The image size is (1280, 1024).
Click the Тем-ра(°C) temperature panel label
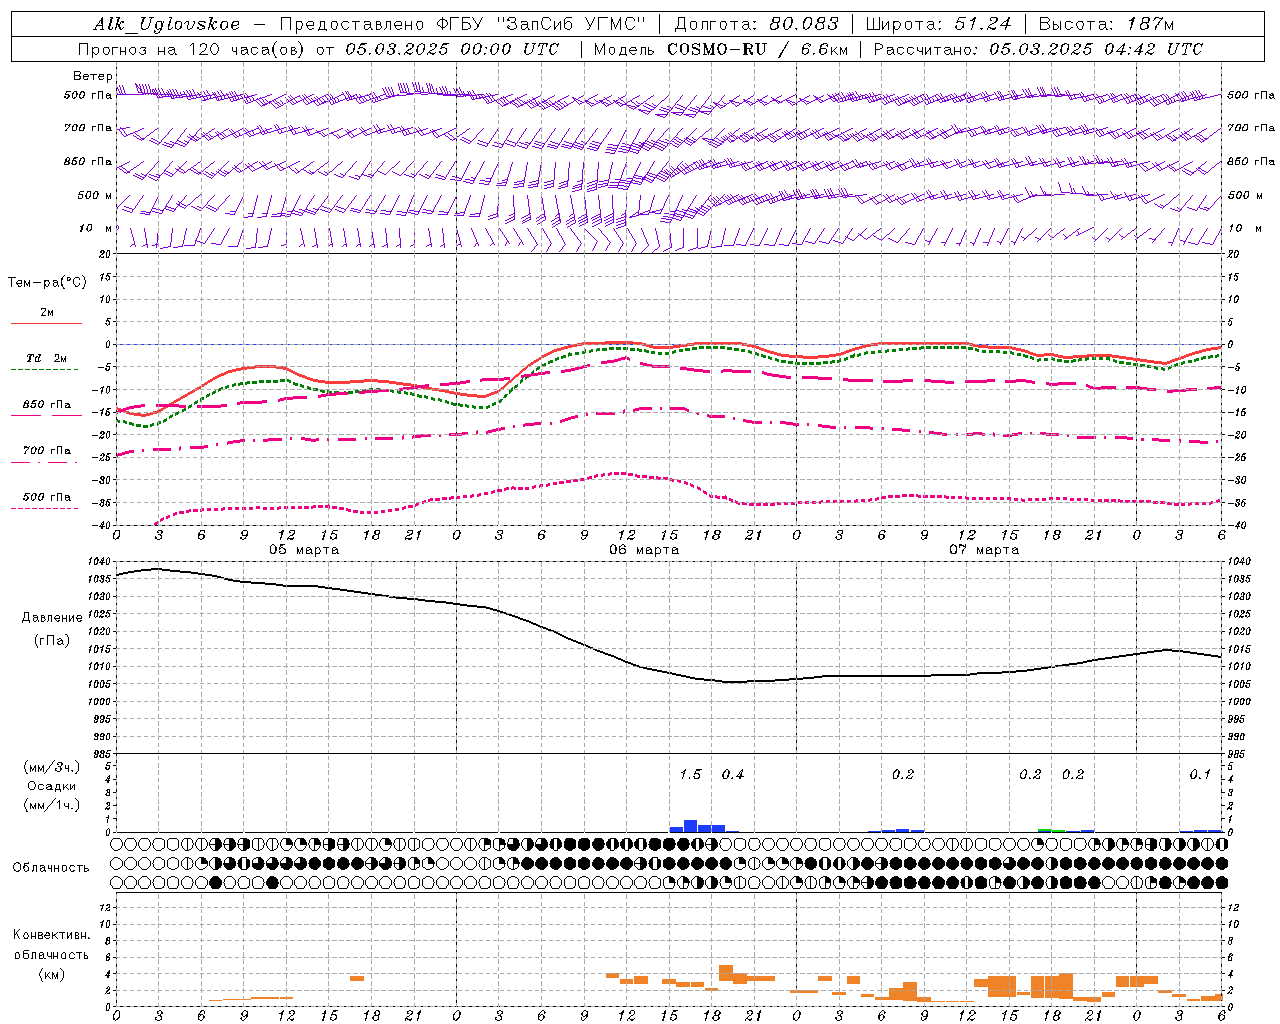click(x=47, y=283)
